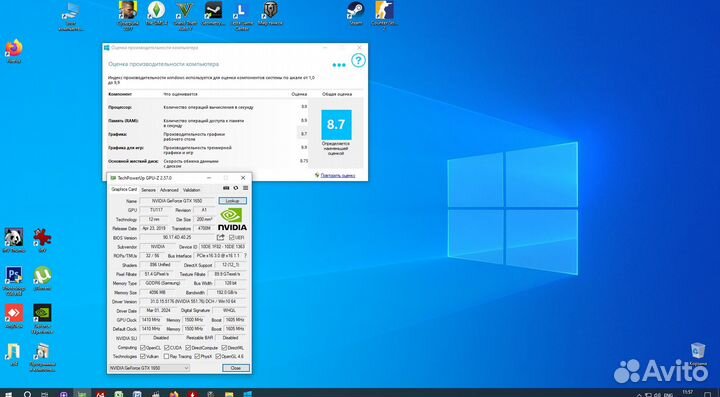The height and width of the screenshot is (397, 720).
Task: Click the 8.7 overall score tile
Action: tap(336, 124)
